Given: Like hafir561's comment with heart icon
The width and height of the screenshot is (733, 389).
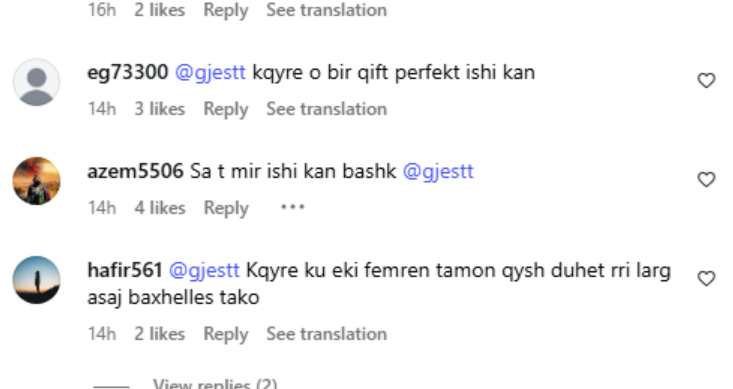Looking at the screenshot, I should (x=706, y=279).
